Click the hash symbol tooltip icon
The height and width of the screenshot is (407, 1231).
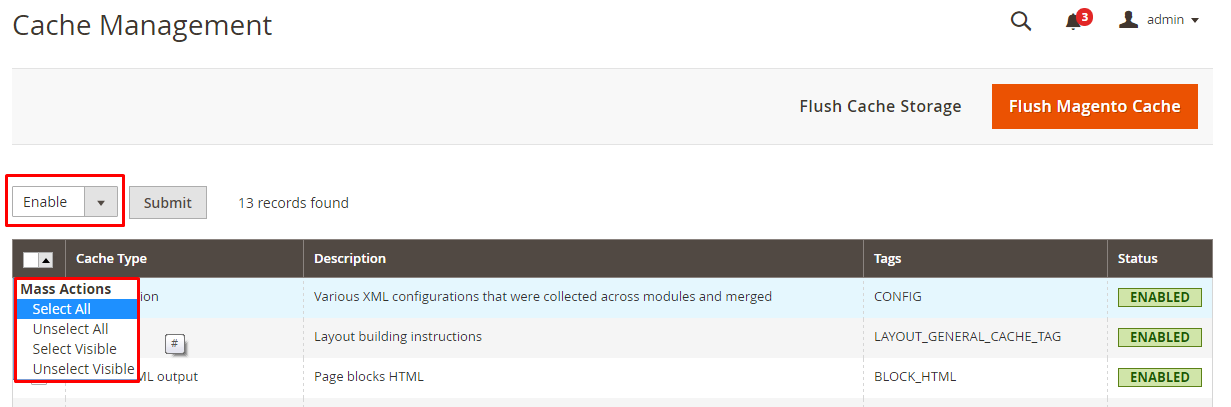pyautogui.click(x=175, y=344)
